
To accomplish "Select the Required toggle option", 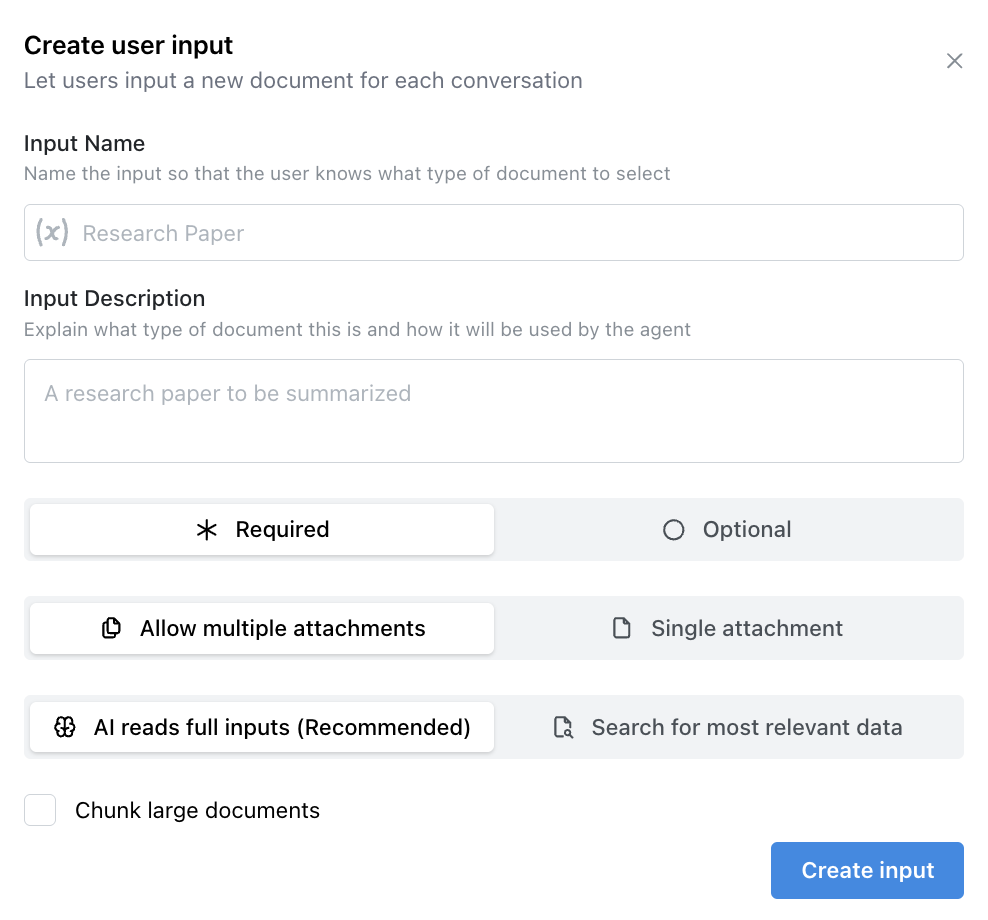I will point(261,529).
